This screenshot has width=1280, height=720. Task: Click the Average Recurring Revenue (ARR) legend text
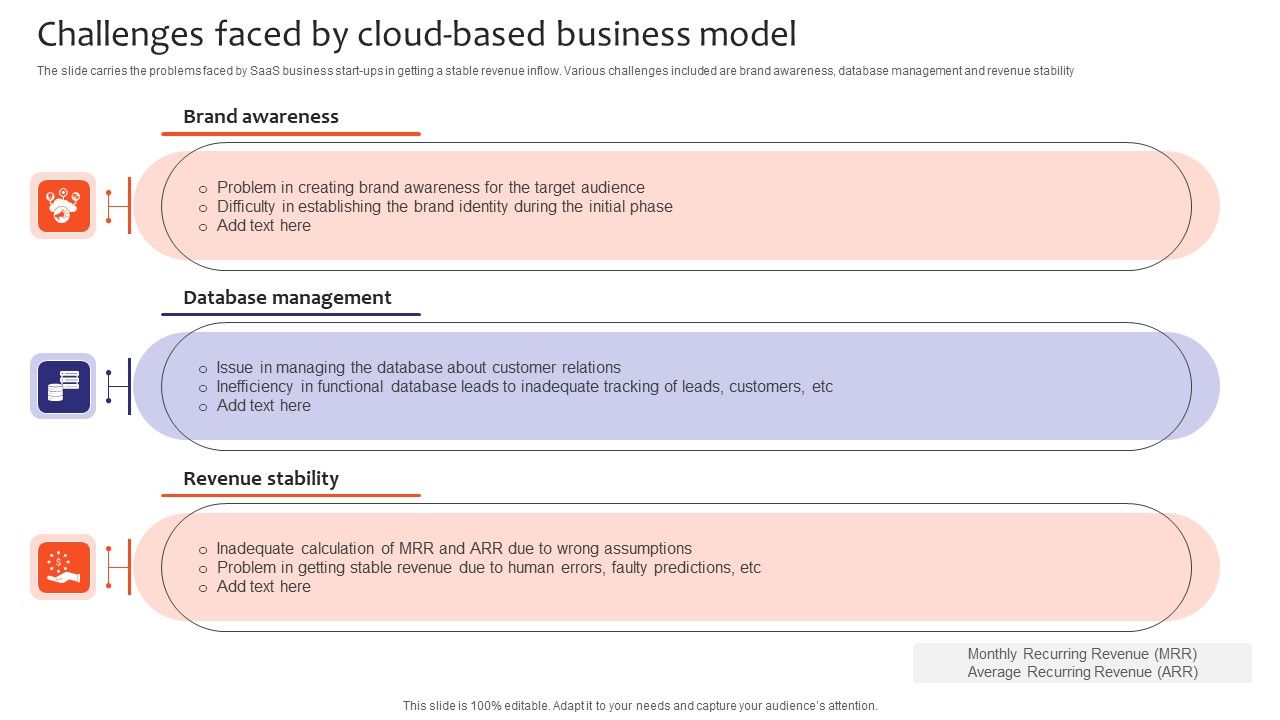[1082, 672]
